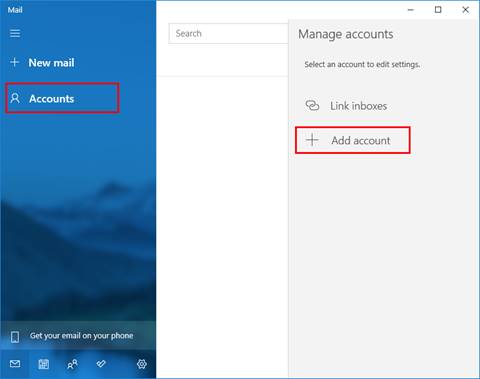Screen dimensions: 480x379
Task: Collapse the navigation pane with hamburger icon
Action: pyautogui.click(x=15, y=33)
